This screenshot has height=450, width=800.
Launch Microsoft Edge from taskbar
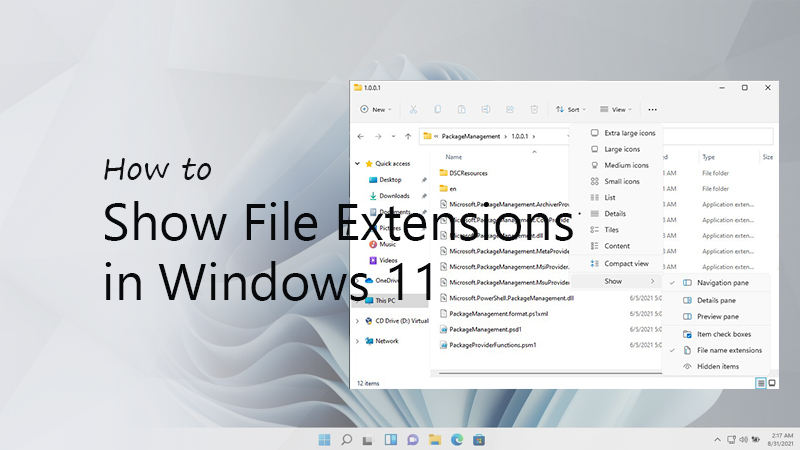coord(457,439)
